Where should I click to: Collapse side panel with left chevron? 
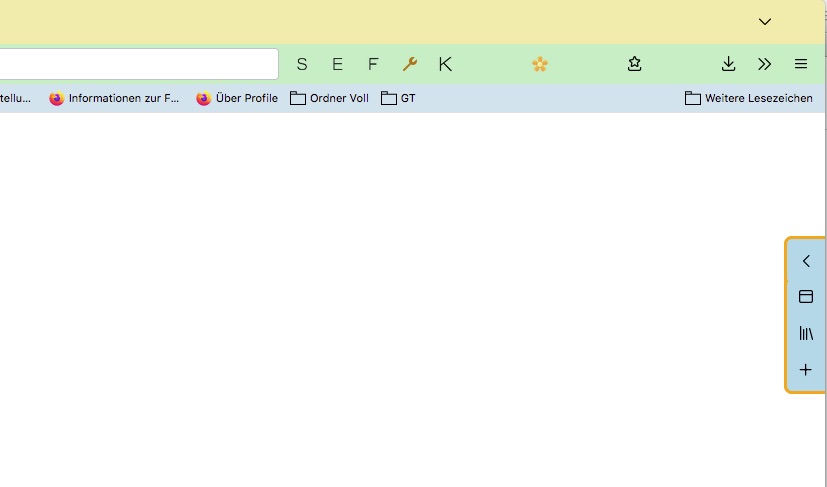pyautogui.click(x=806, y=261)
